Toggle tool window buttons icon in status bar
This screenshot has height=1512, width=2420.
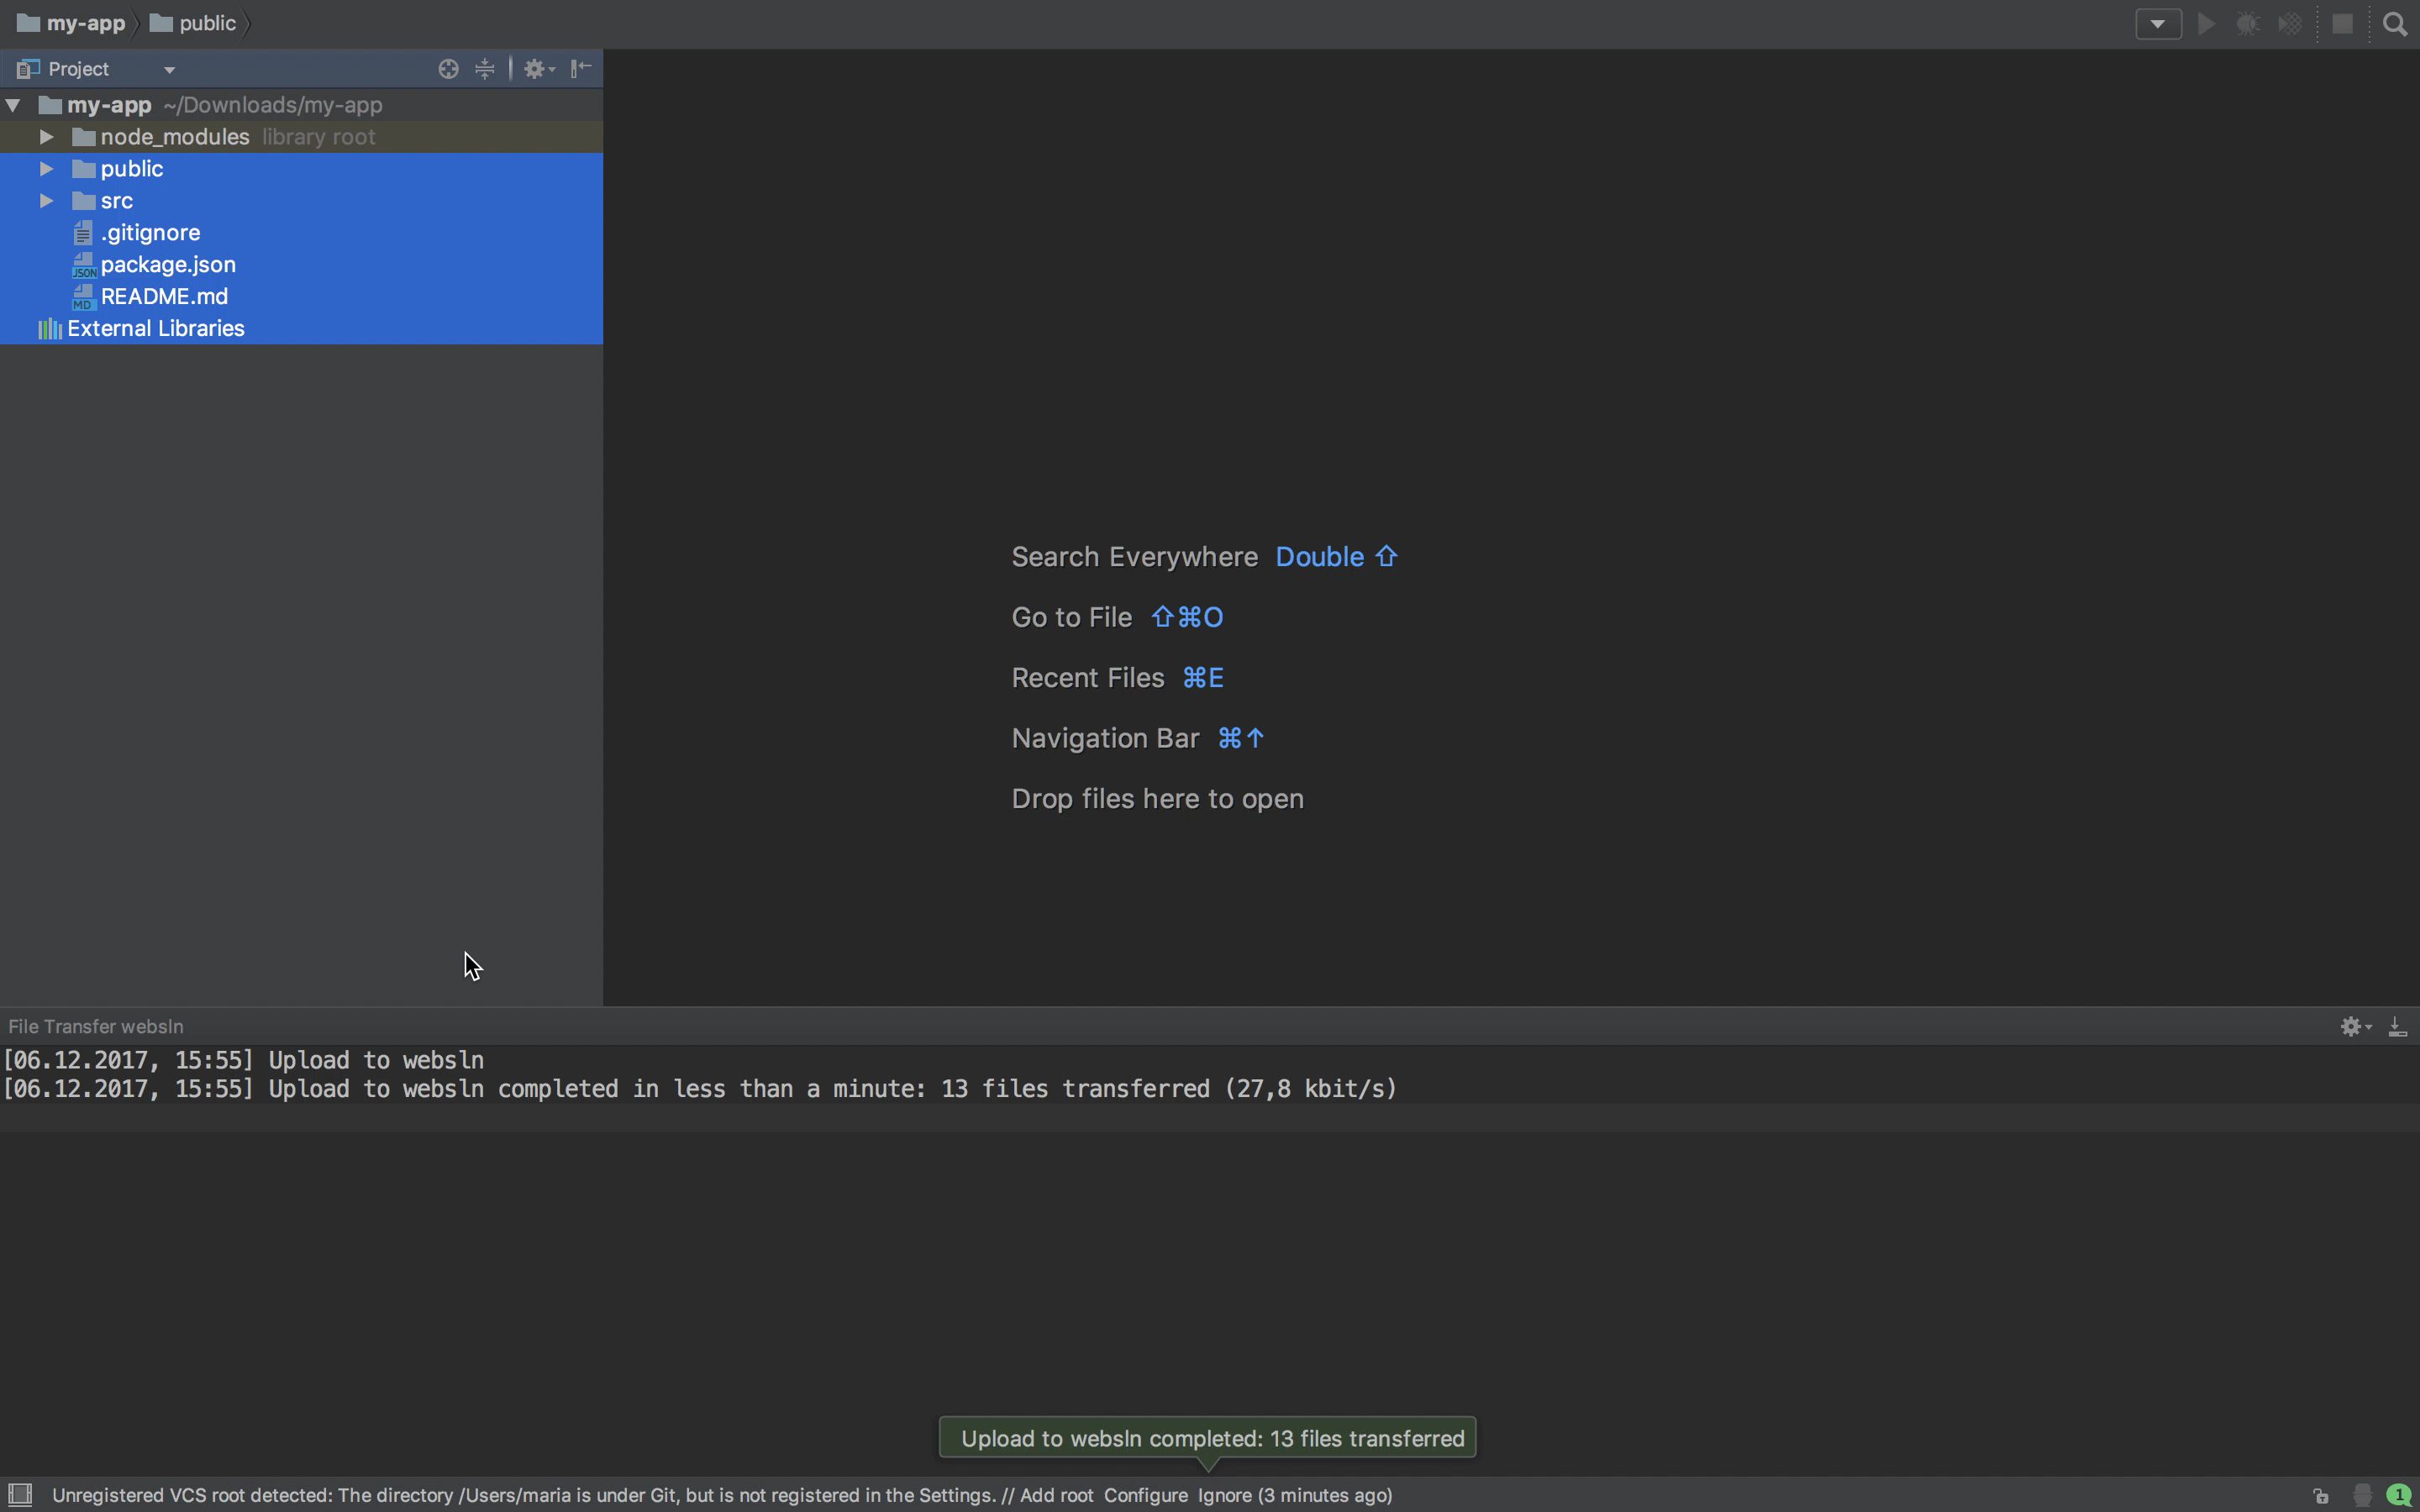click(20, 1495)
